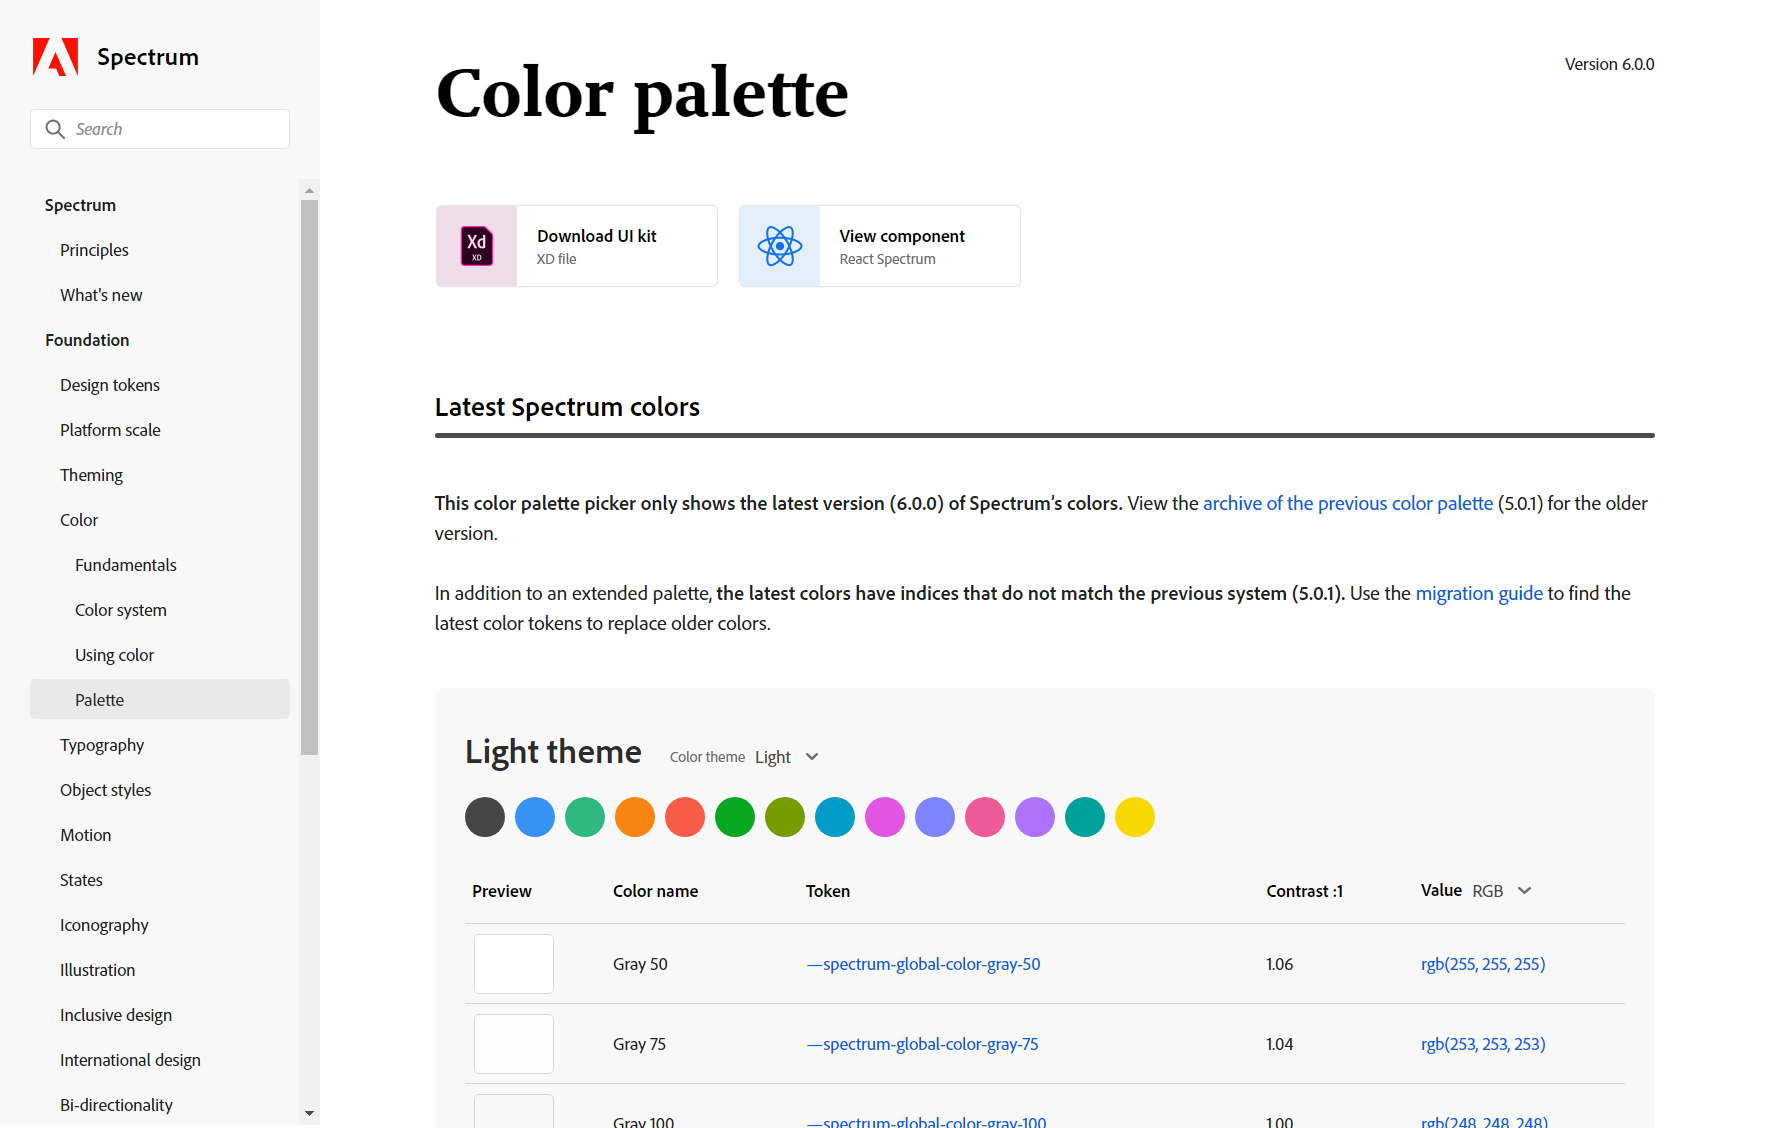Open the Value RGB format dropdown

1501,891
